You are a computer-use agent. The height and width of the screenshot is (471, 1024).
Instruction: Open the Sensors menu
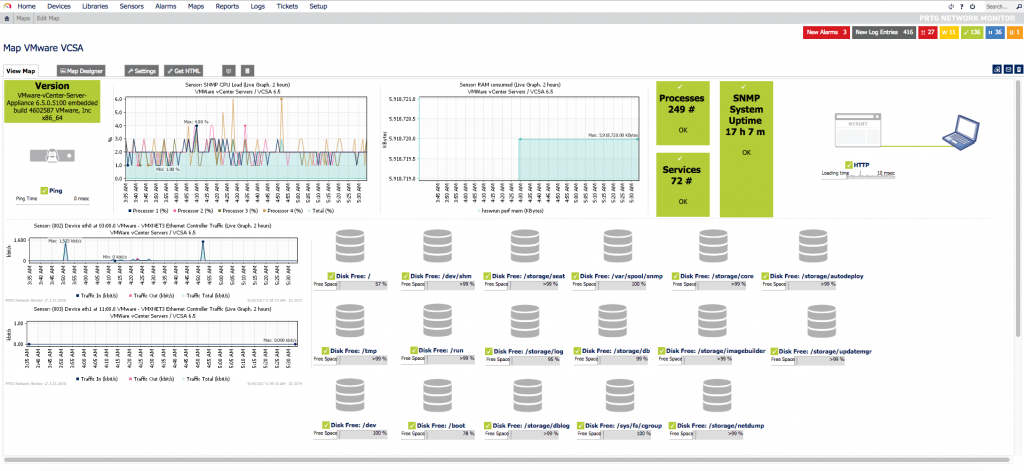click(x=130, y=6)
